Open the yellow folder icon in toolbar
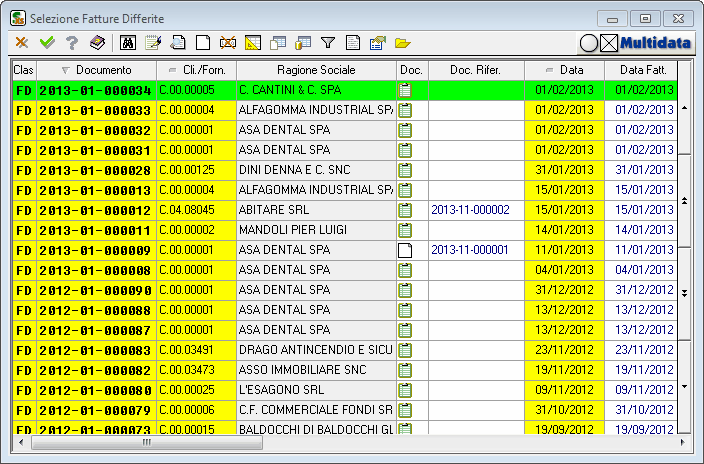Viewport: 704px width, 464px height. pos(403,43)
